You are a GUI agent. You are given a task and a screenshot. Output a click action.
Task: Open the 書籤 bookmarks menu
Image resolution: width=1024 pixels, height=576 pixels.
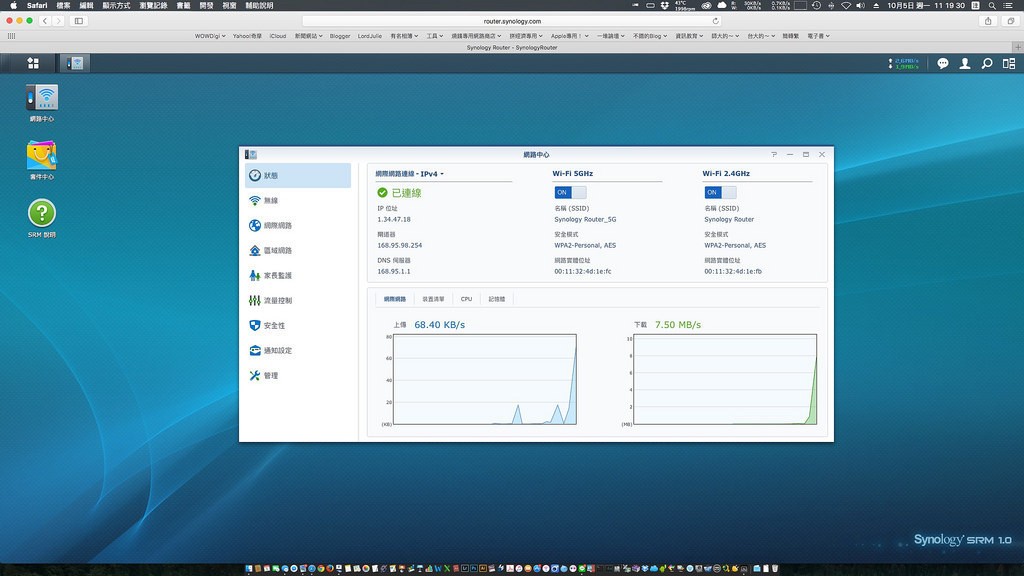[184, 5]
